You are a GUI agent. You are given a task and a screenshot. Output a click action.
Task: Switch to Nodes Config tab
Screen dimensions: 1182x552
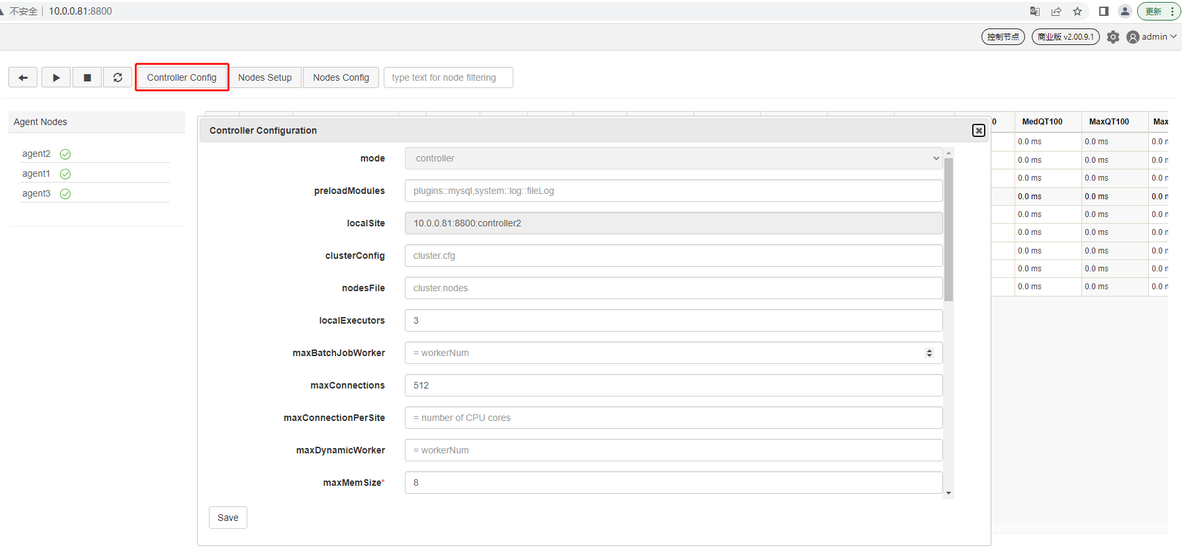click(x=341, y=77)
